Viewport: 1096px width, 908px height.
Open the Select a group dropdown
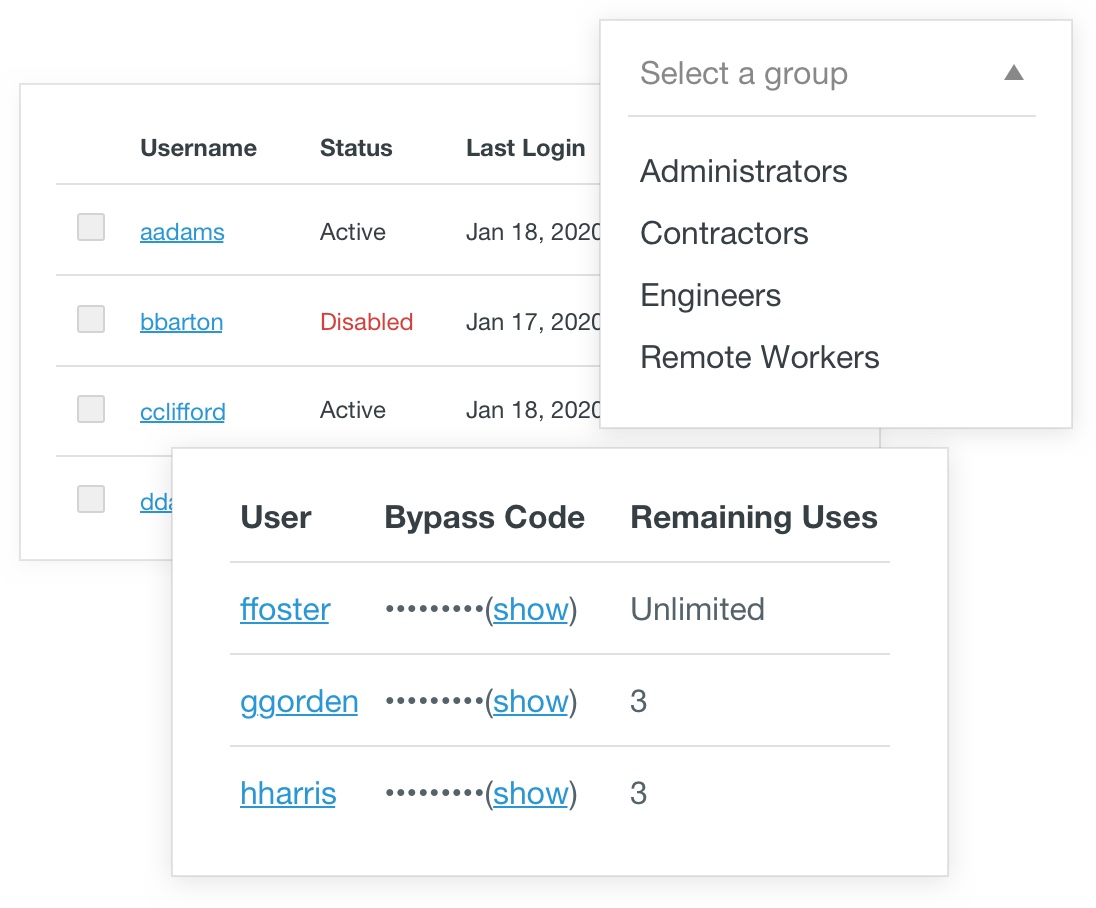[743, 74]
